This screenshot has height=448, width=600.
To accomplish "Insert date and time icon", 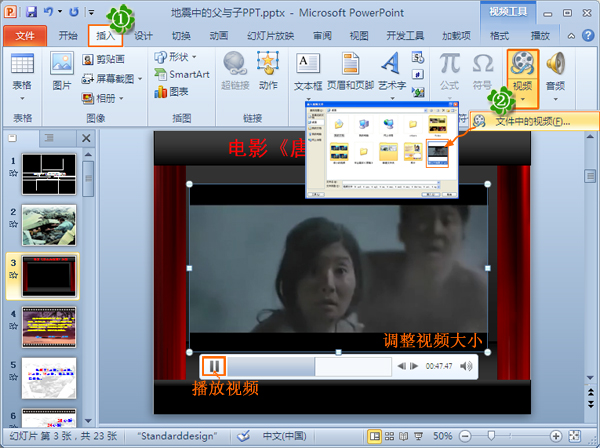I will (x=418, y=57).
